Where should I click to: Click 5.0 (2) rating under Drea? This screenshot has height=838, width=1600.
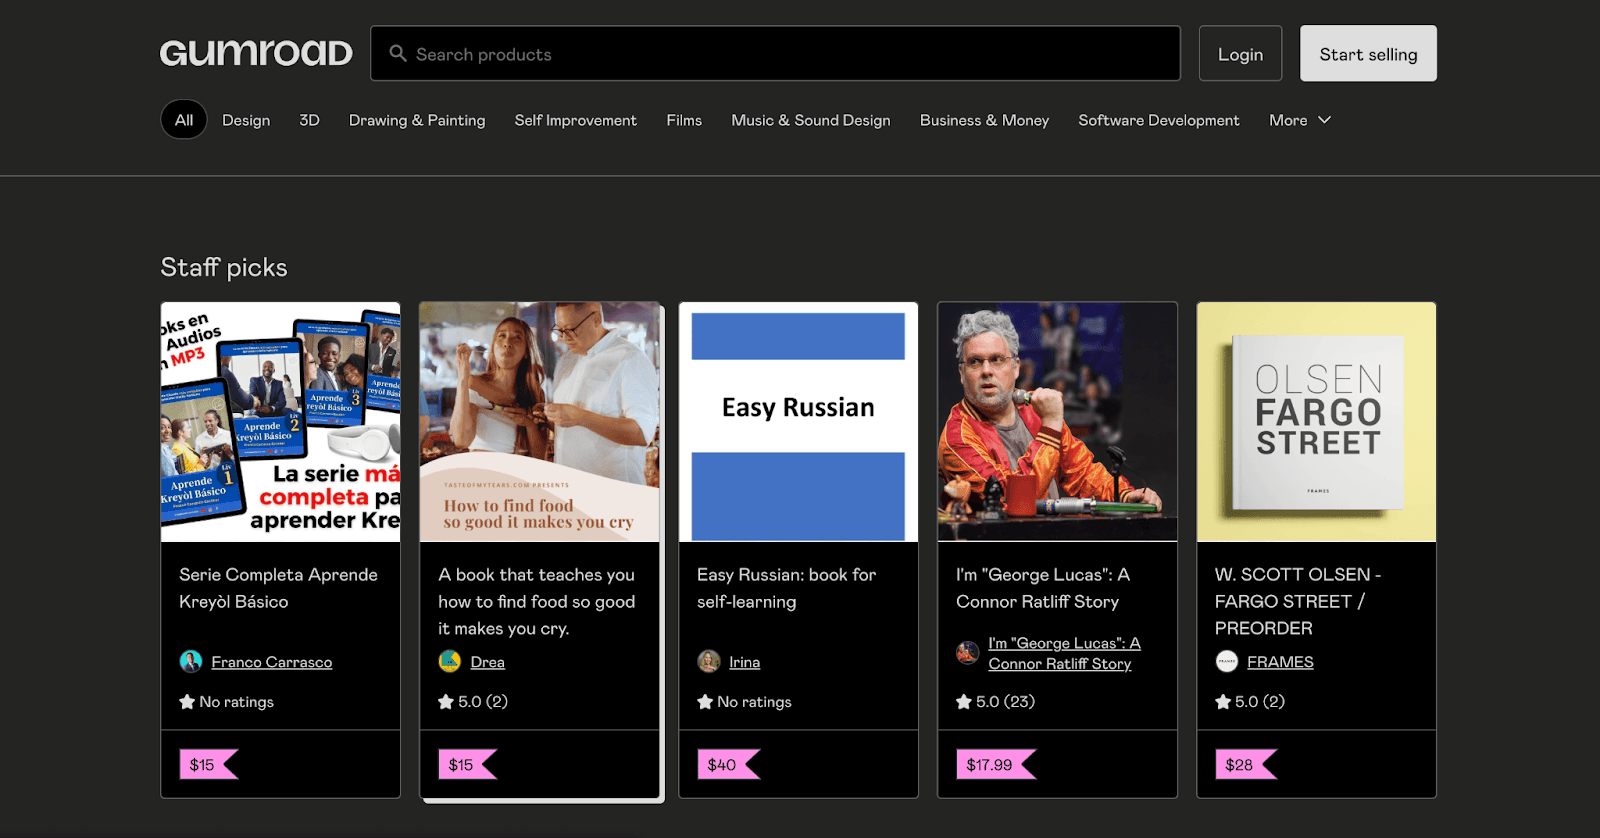(483, 702)
